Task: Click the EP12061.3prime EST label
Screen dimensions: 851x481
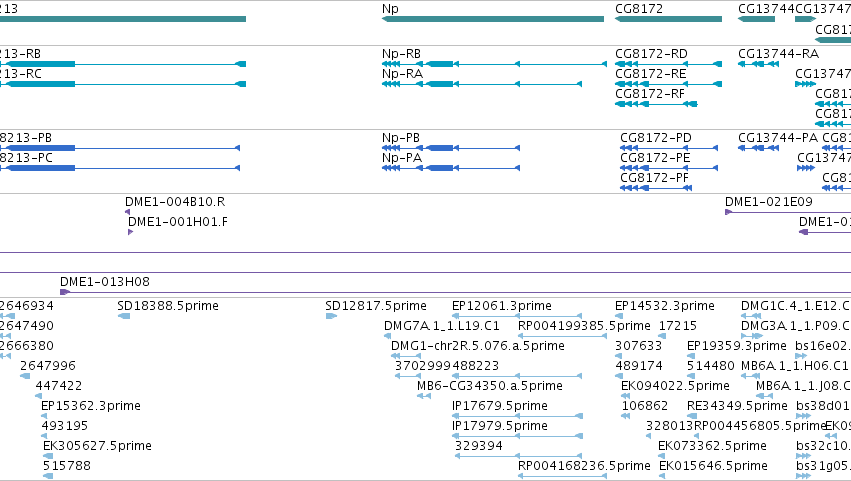Action: (x=502, y=306)
